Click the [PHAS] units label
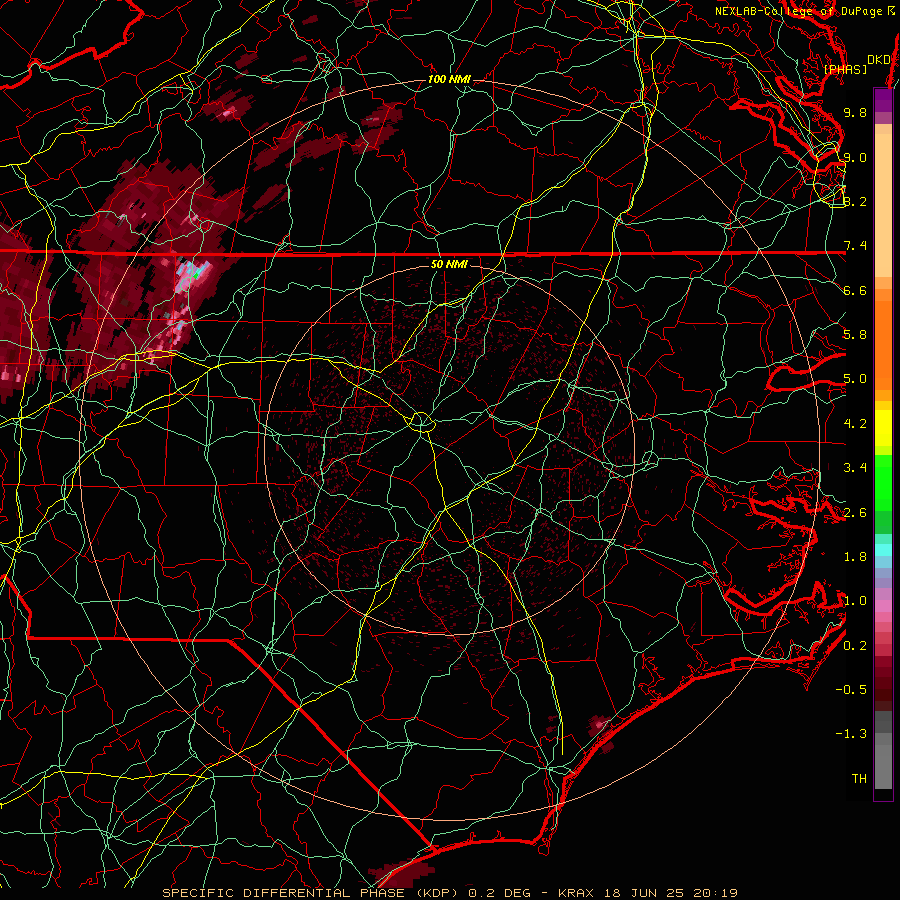Image resolution: width=900 pixels, height=900 pixels. click(845, 70)
